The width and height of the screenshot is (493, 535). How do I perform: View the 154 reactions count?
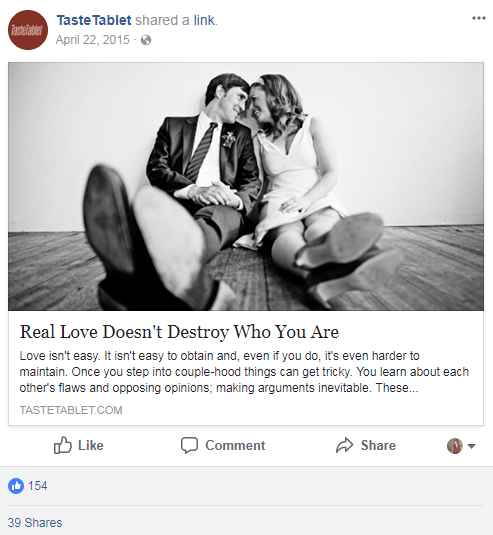38,486
